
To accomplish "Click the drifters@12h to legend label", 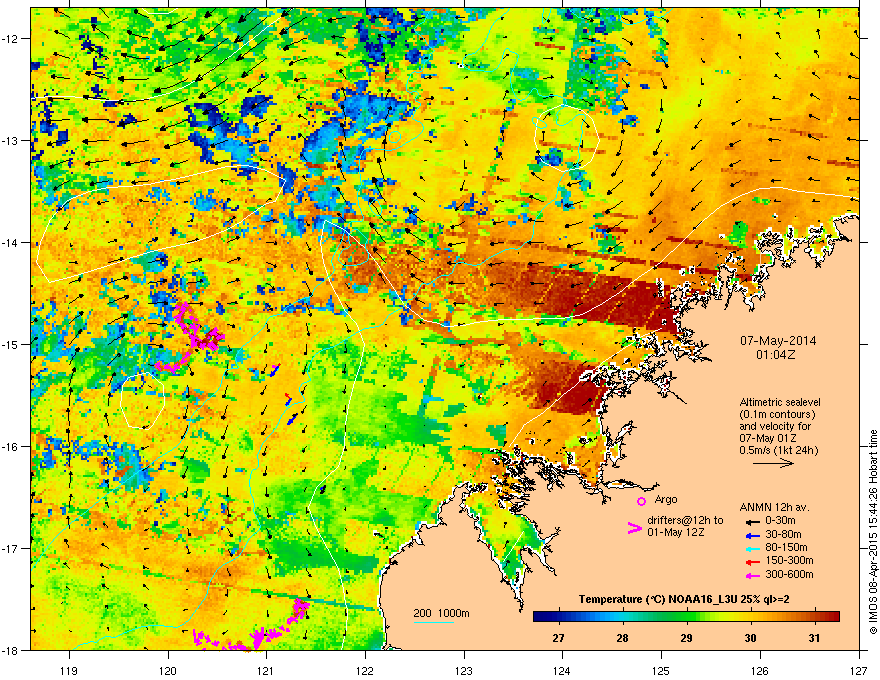I will pos(685,521).
